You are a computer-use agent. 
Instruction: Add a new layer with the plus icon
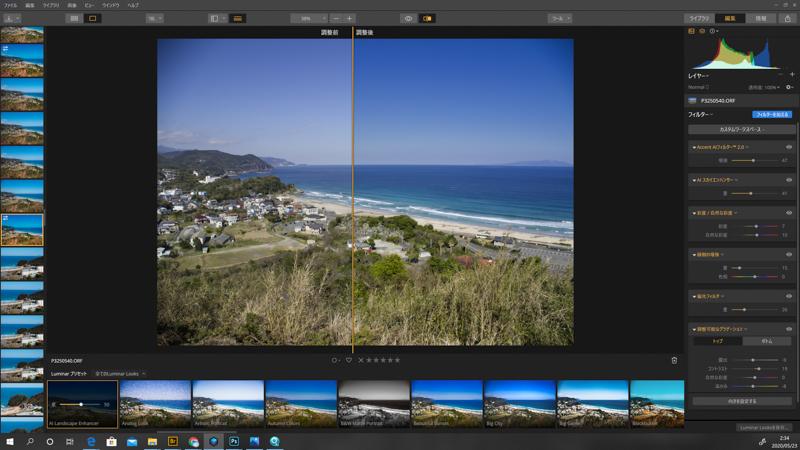click(x=792, y=74)
